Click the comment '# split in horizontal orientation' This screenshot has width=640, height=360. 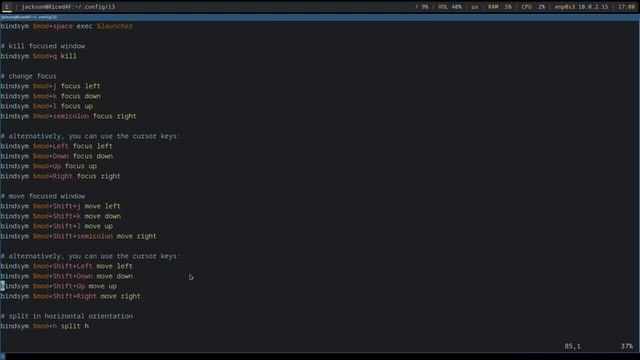coord(67,316)
